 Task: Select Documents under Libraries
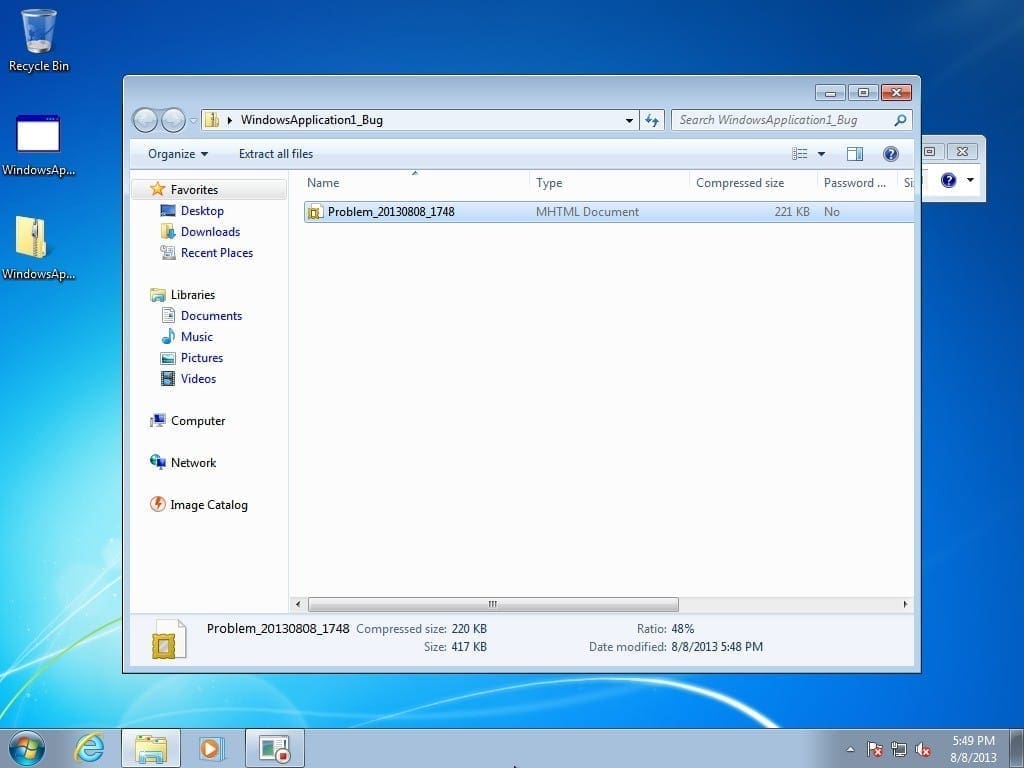coord(209,315)
